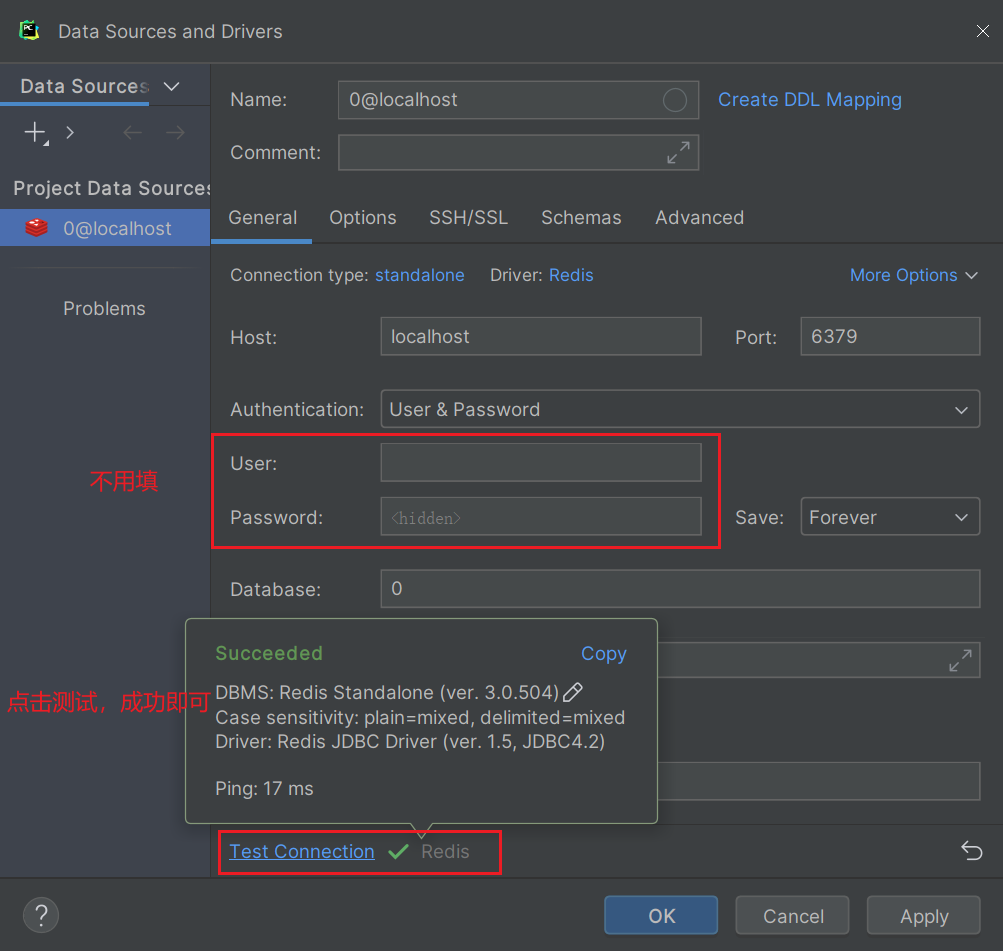Open the Schemas tab
The width and height of the screenshot is (1003, 951).
(581, 217)
